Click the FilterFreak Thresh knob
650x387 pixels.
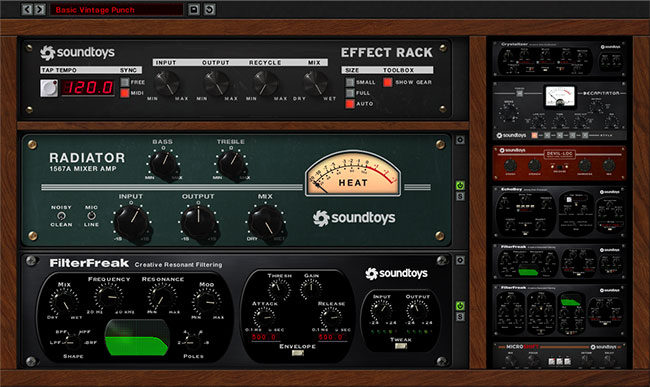pyautogui.click(x=279, y=289)
